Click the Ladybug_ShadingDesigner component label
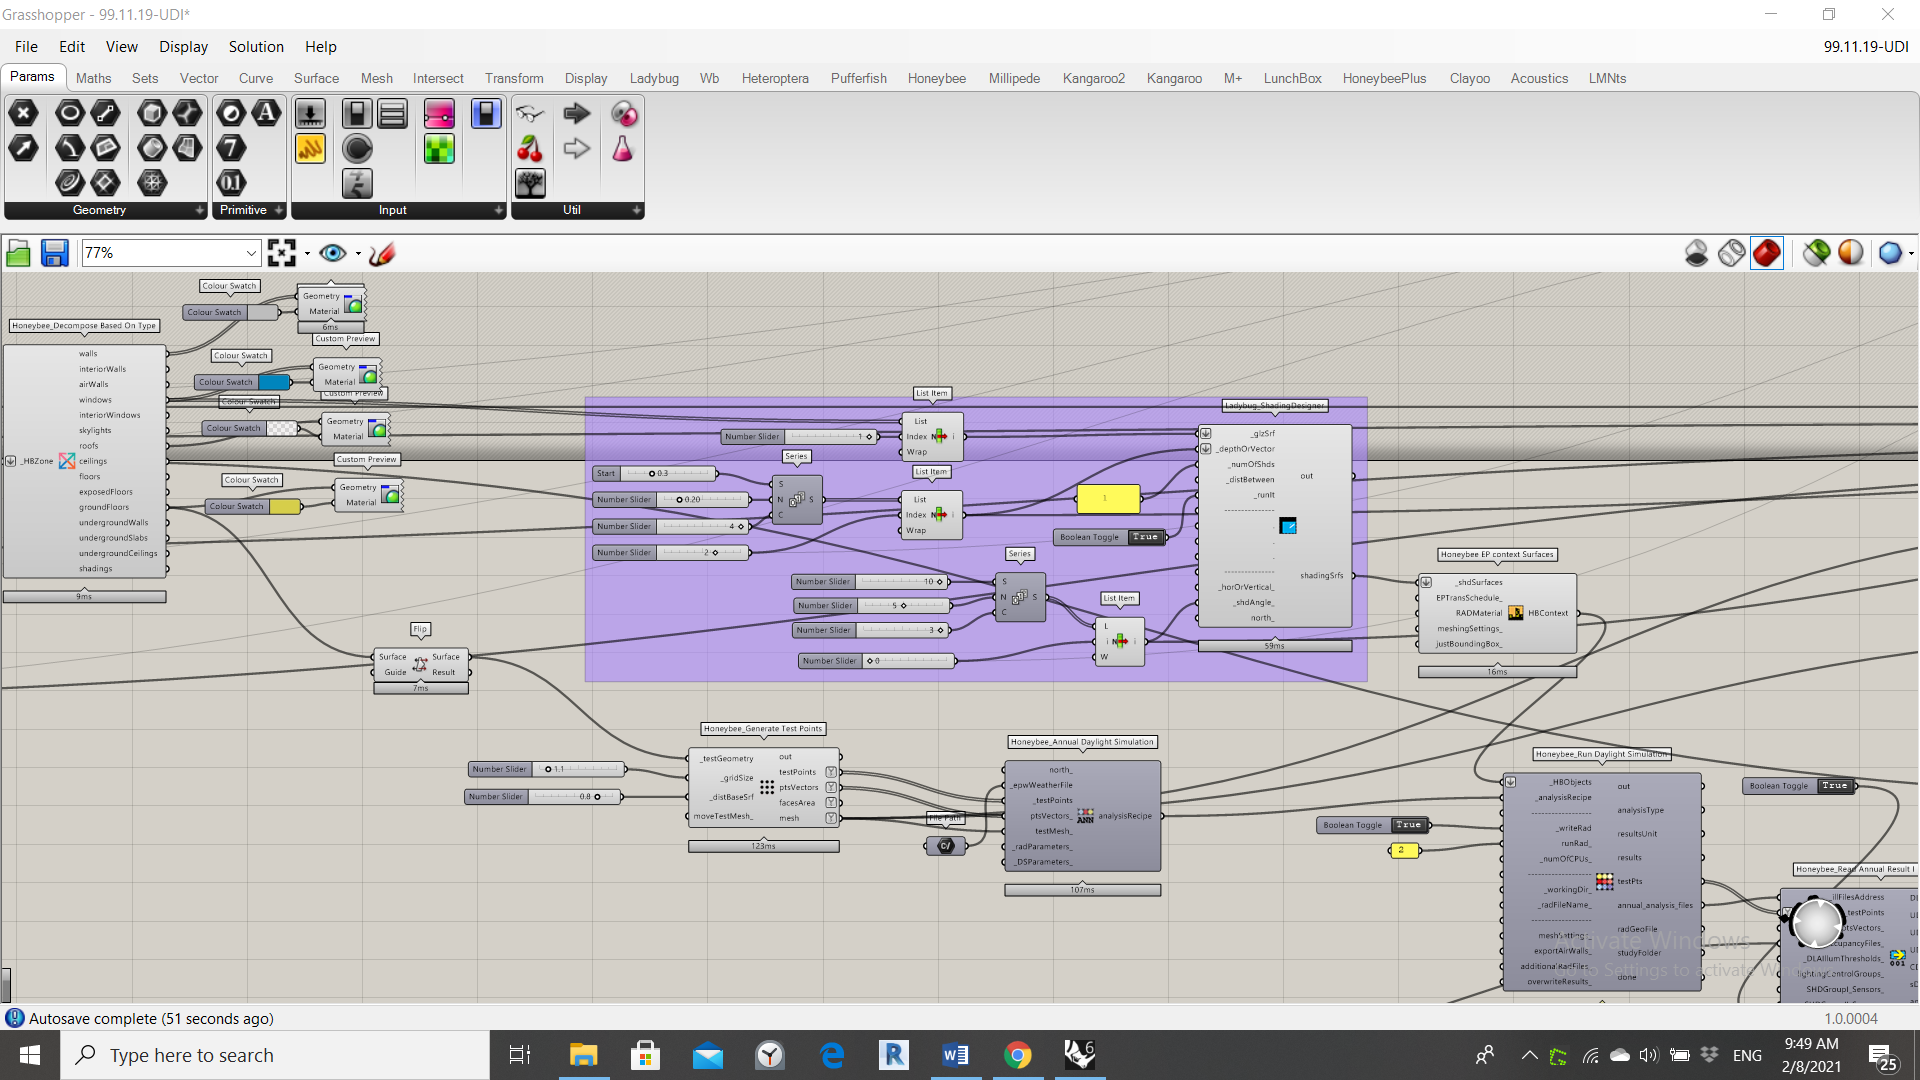 [1275, 406]
